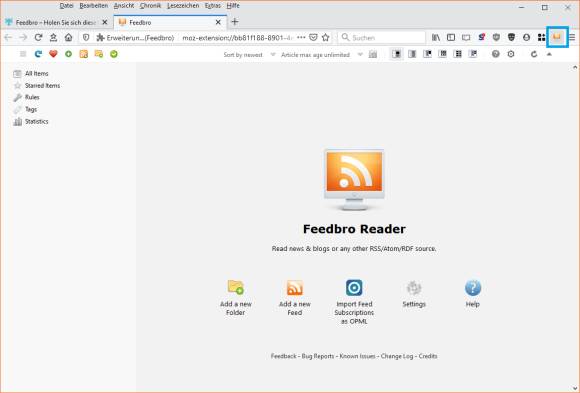Open the Hilfe menu
The width and height of the screenshot is (580, 393).
[x=233, y=6]
